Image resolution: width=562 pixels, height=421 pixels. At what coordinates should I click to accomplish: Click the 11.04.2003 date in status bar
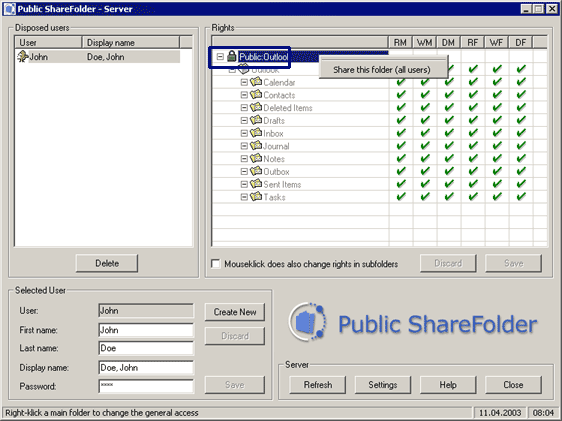[x=500, y=413]
